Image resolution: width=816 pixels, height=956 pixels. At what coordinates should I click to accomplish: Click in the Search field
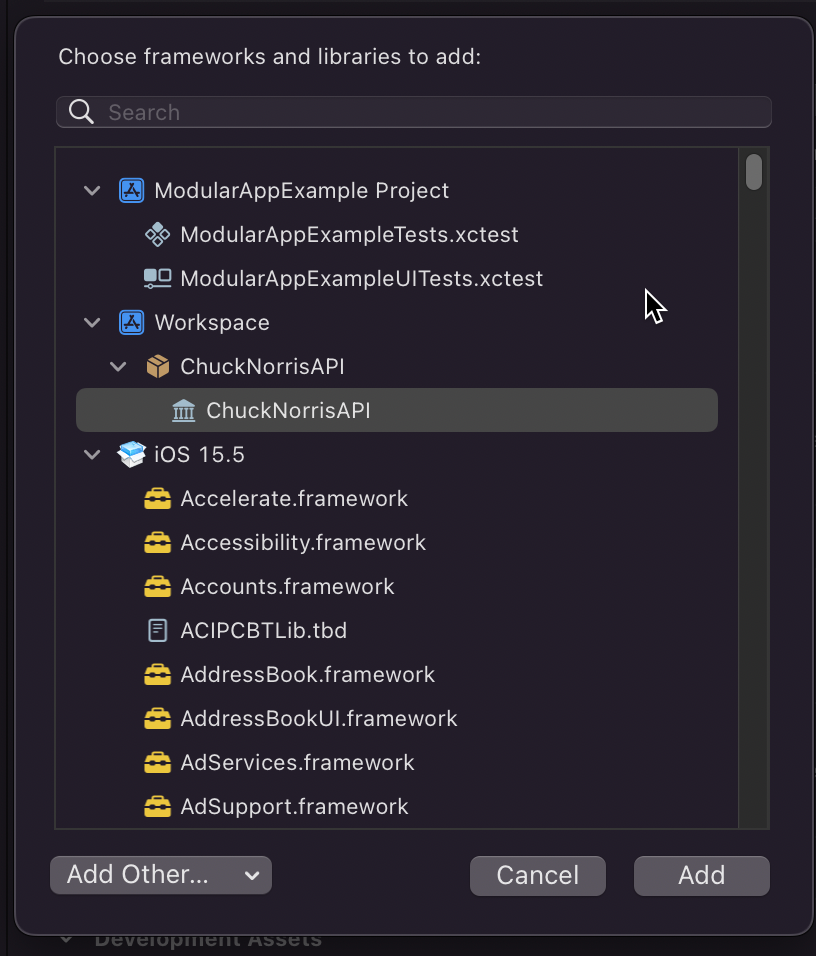tap(413, 112)
